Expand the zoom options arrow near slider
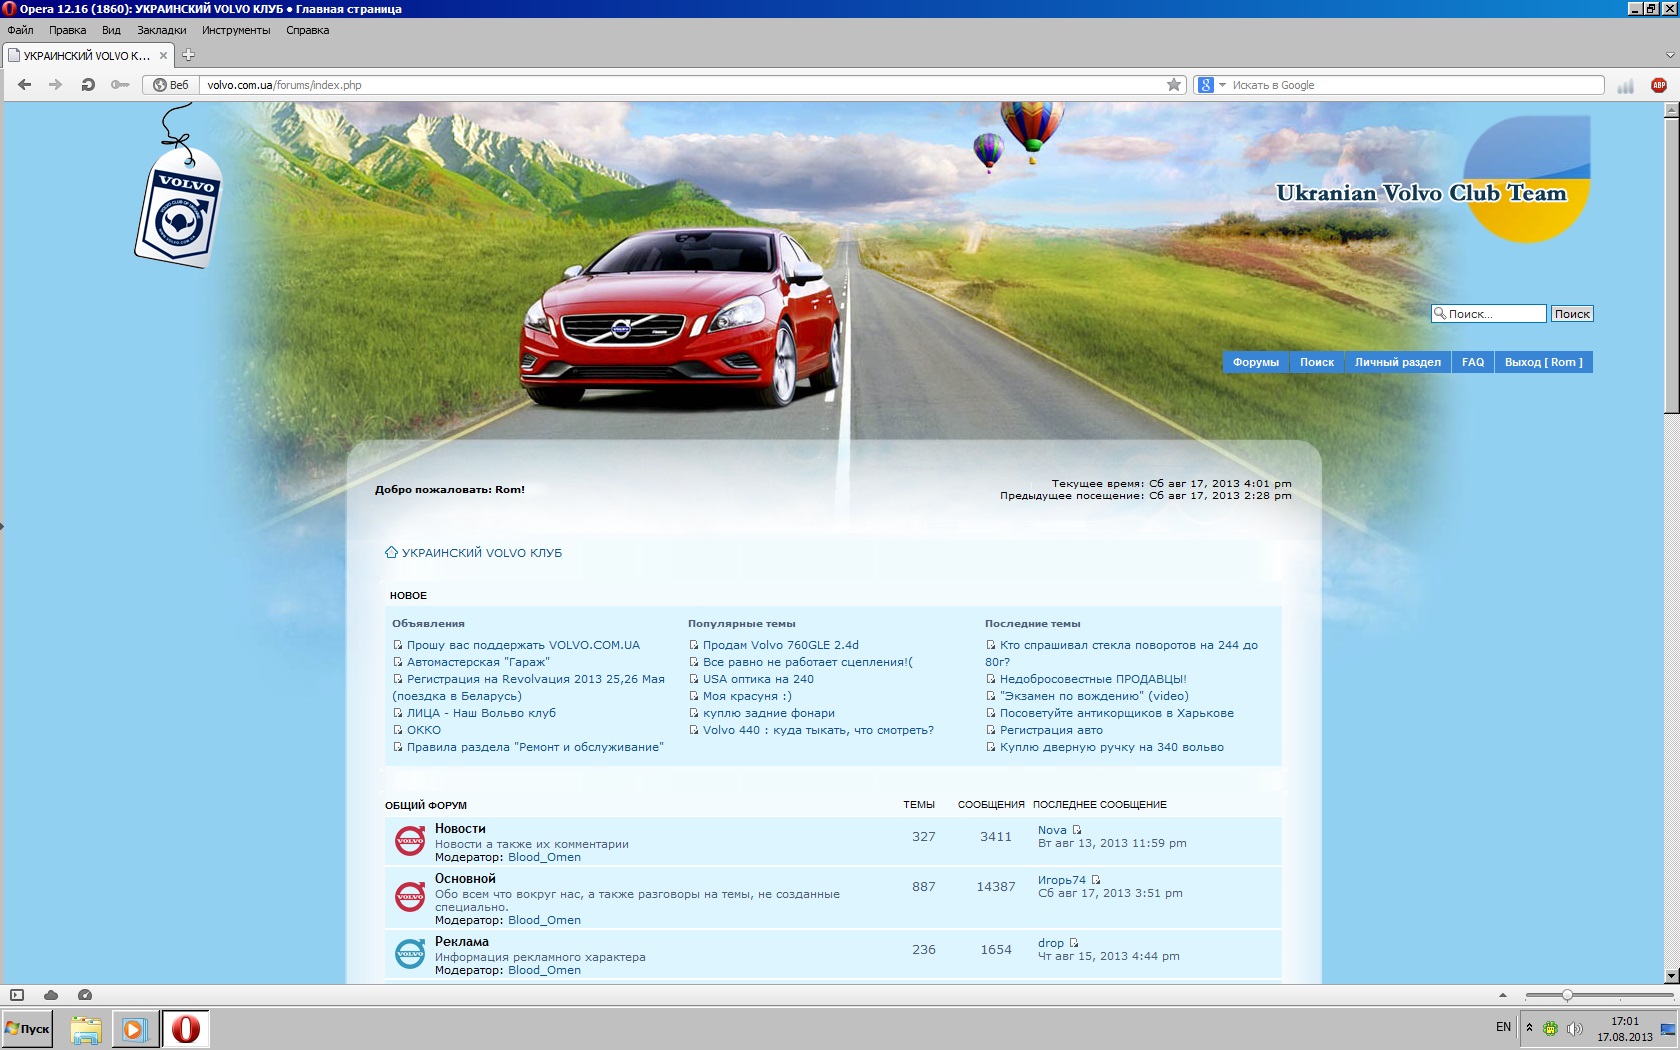Image resolution: width=1680 pixels, height=1050 pixels. [x=1502, y=995]
